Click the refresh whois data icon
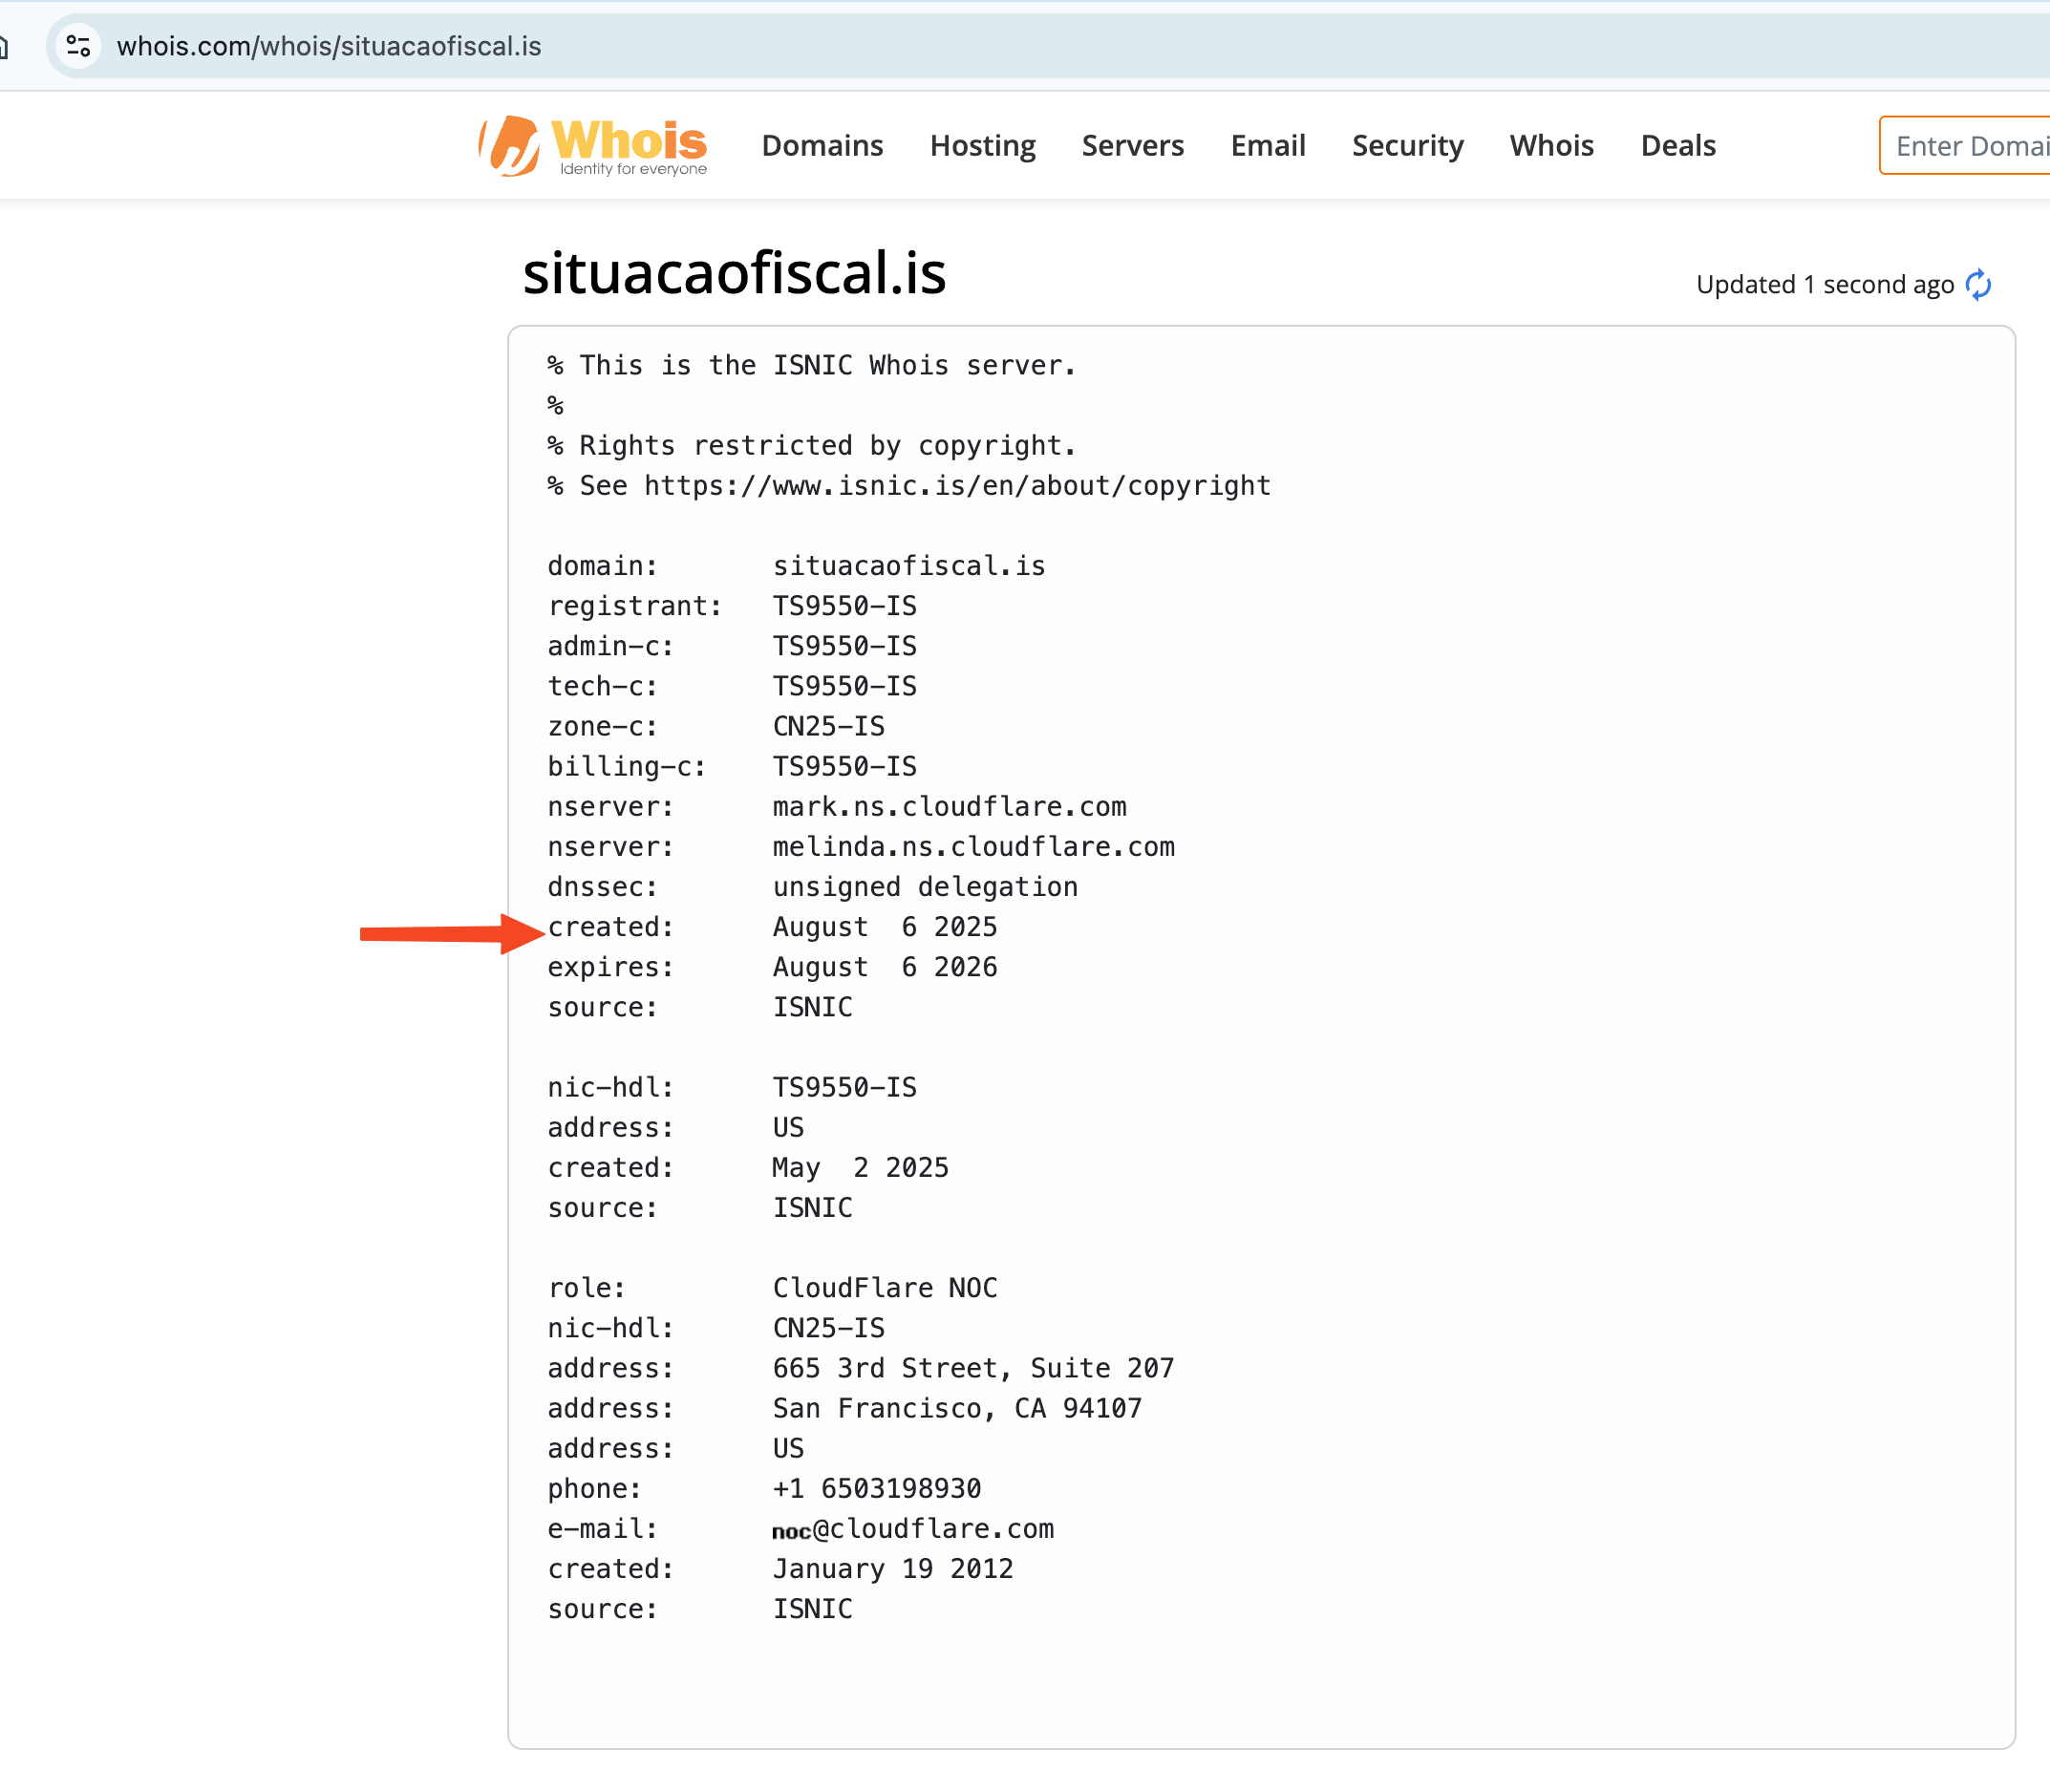Screen dimensions: 2050x1792 coord(1978,285)
